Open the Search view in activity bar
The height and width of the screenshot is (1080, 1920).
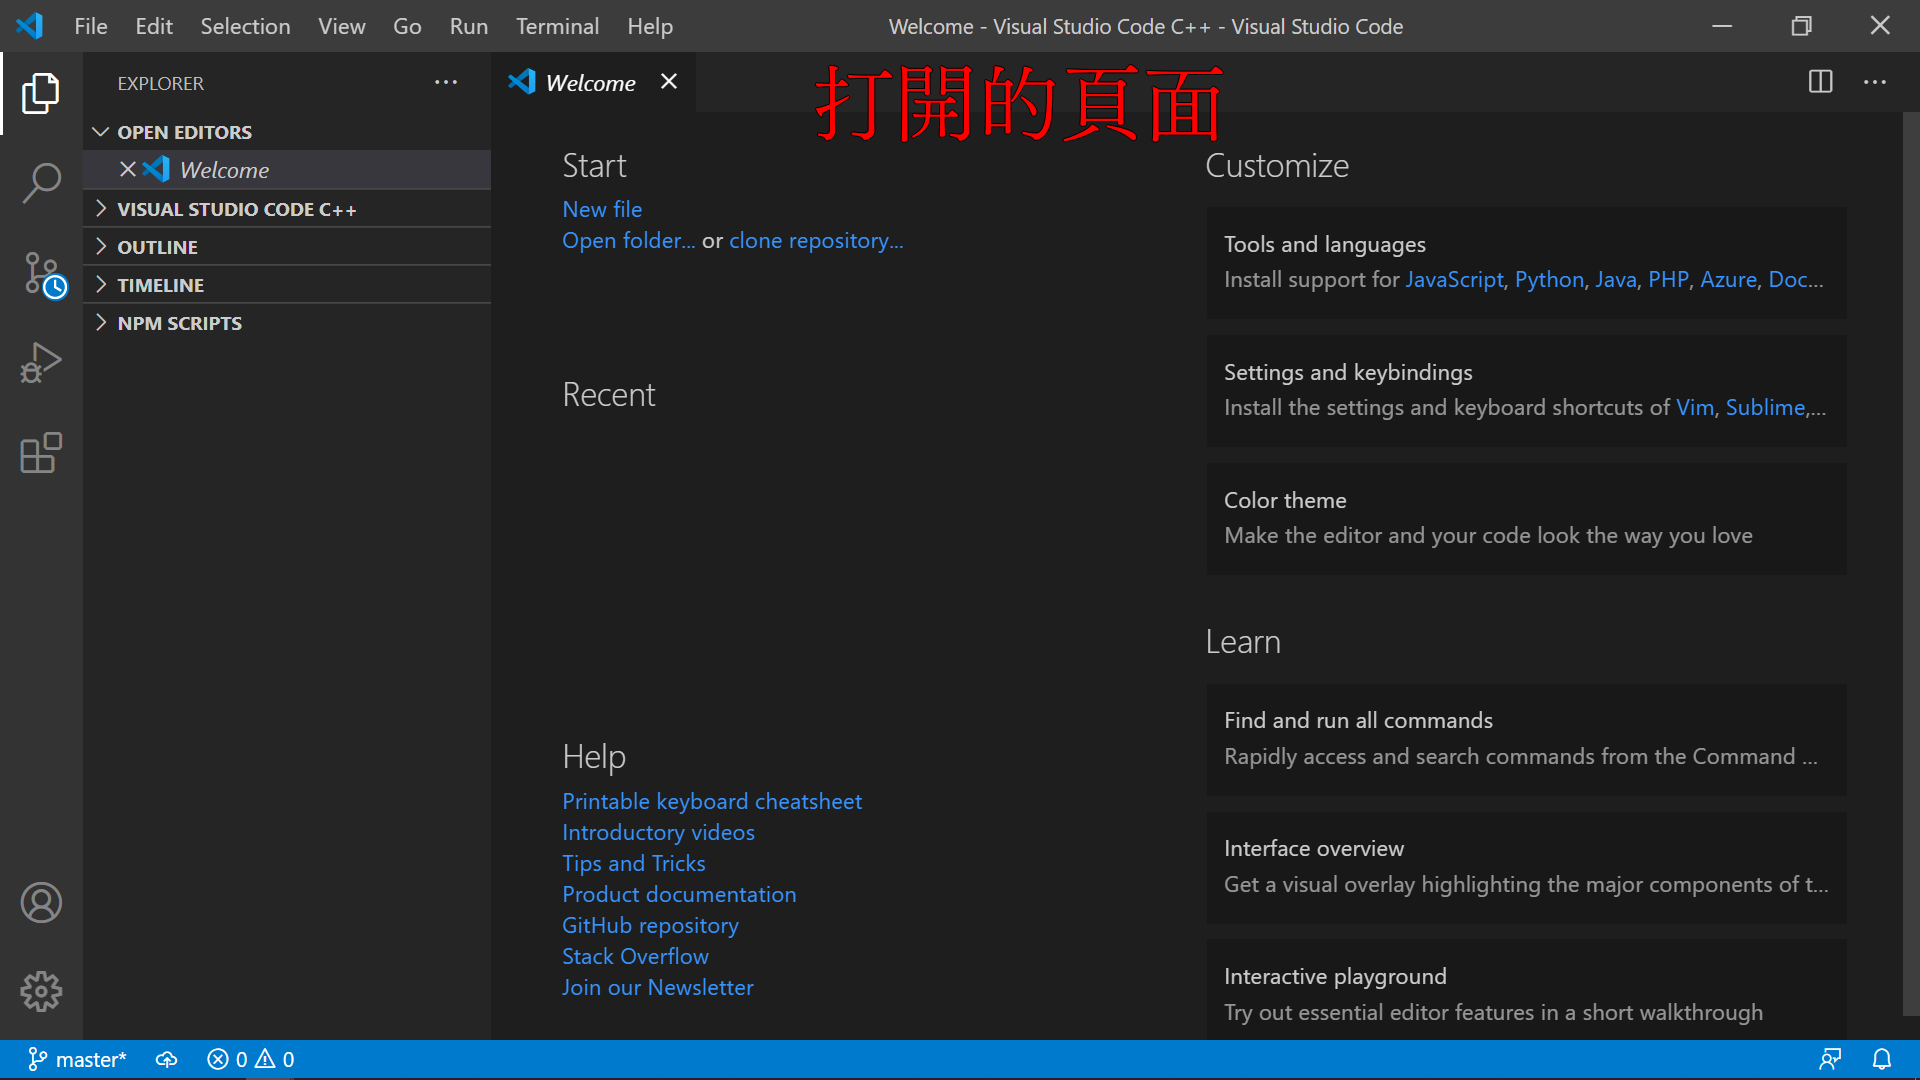point(41,183)
